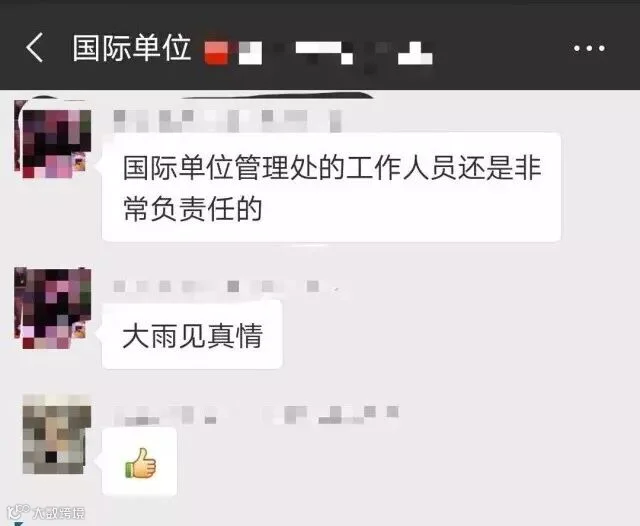Tap the small badge on the first avatar
The width and height of the screenshot is (640, 526).
tap(80, 161)
